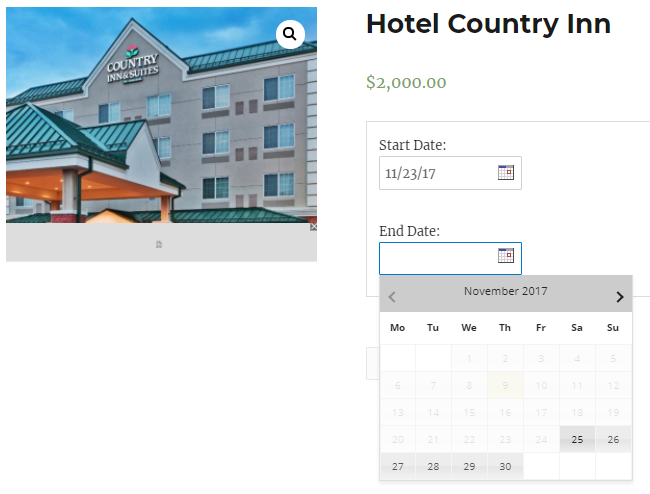Go to next month in calendar
The width and height of the screenshot is (650, 494).
[619, 296]
